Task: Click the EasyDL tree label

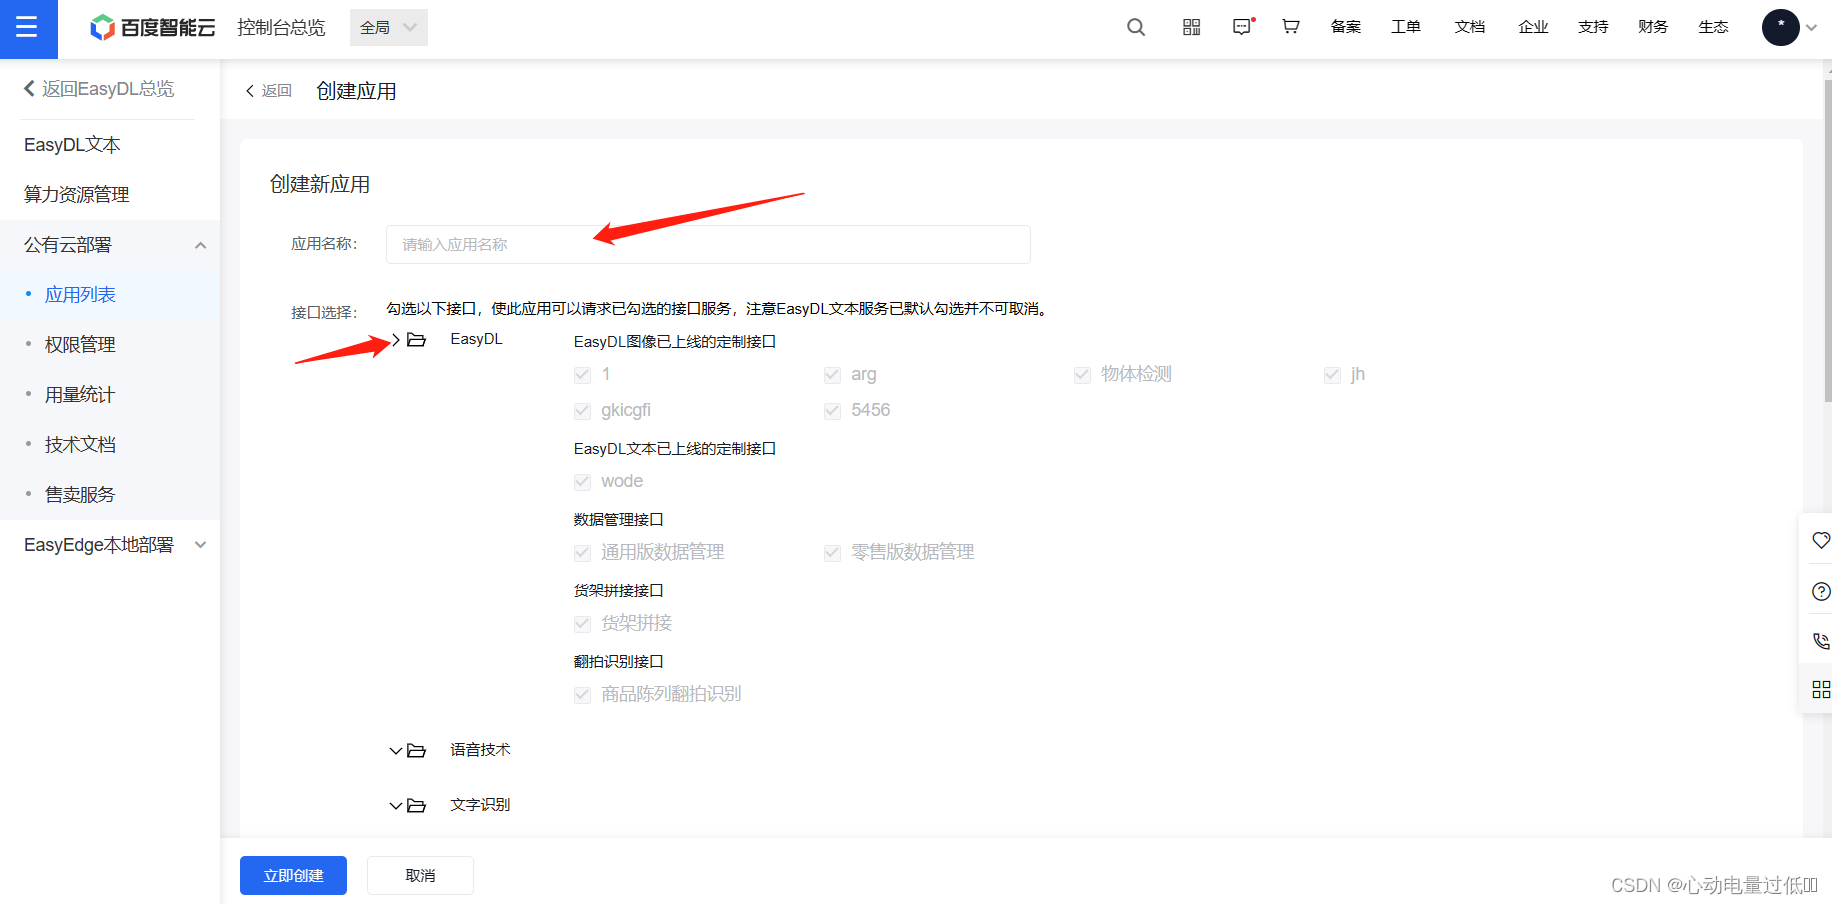Action: point(476,340)
